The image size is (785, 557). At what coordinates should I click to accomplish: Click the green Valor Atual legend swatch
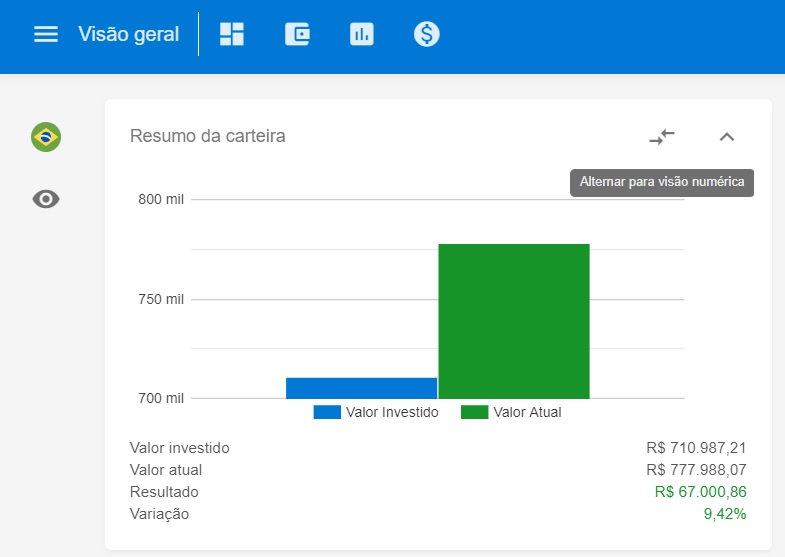click(x=474, y=412)
